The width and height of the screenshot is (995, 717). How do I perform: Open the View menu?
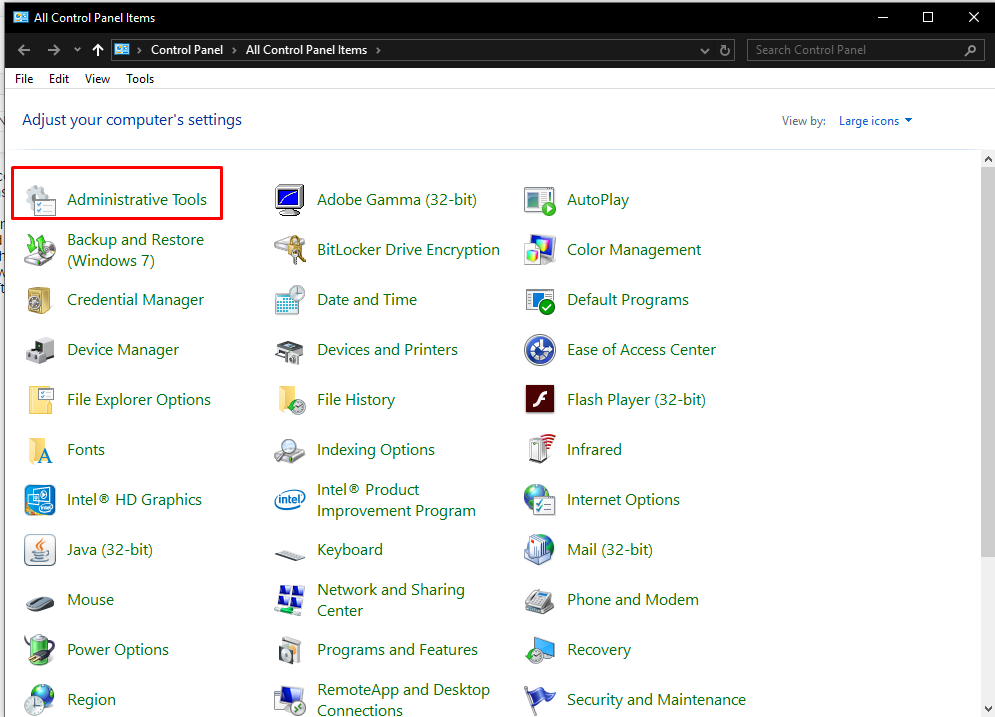pyautogui.click(x=97, y=79)
